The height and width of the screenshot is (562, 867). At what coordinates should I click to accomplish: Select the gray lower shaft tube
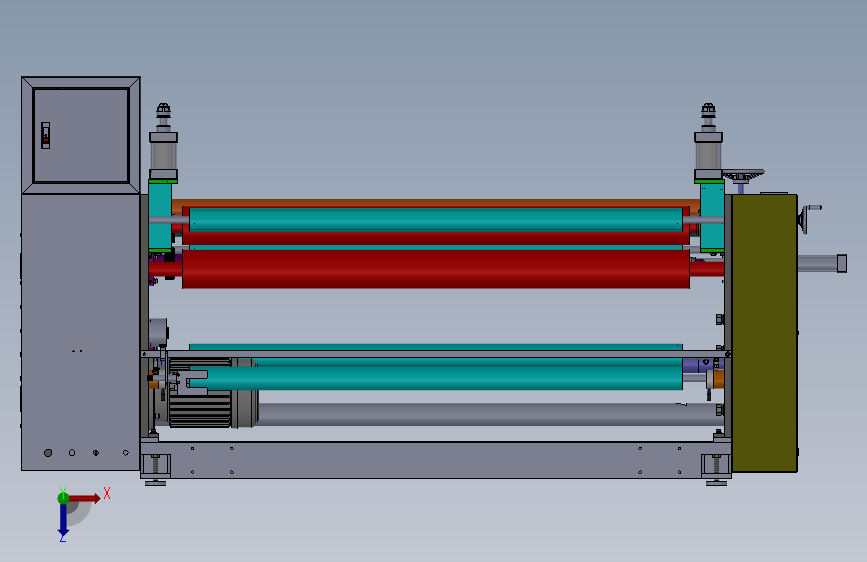tap(489, 414)
